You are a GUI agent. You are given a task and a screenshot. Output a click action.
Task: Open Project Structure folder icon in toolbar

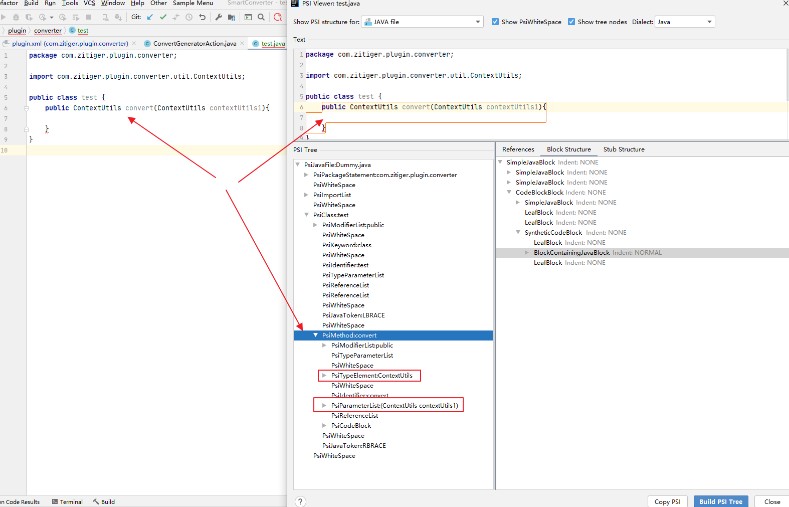pyautogui.click(x=231, y=17)
